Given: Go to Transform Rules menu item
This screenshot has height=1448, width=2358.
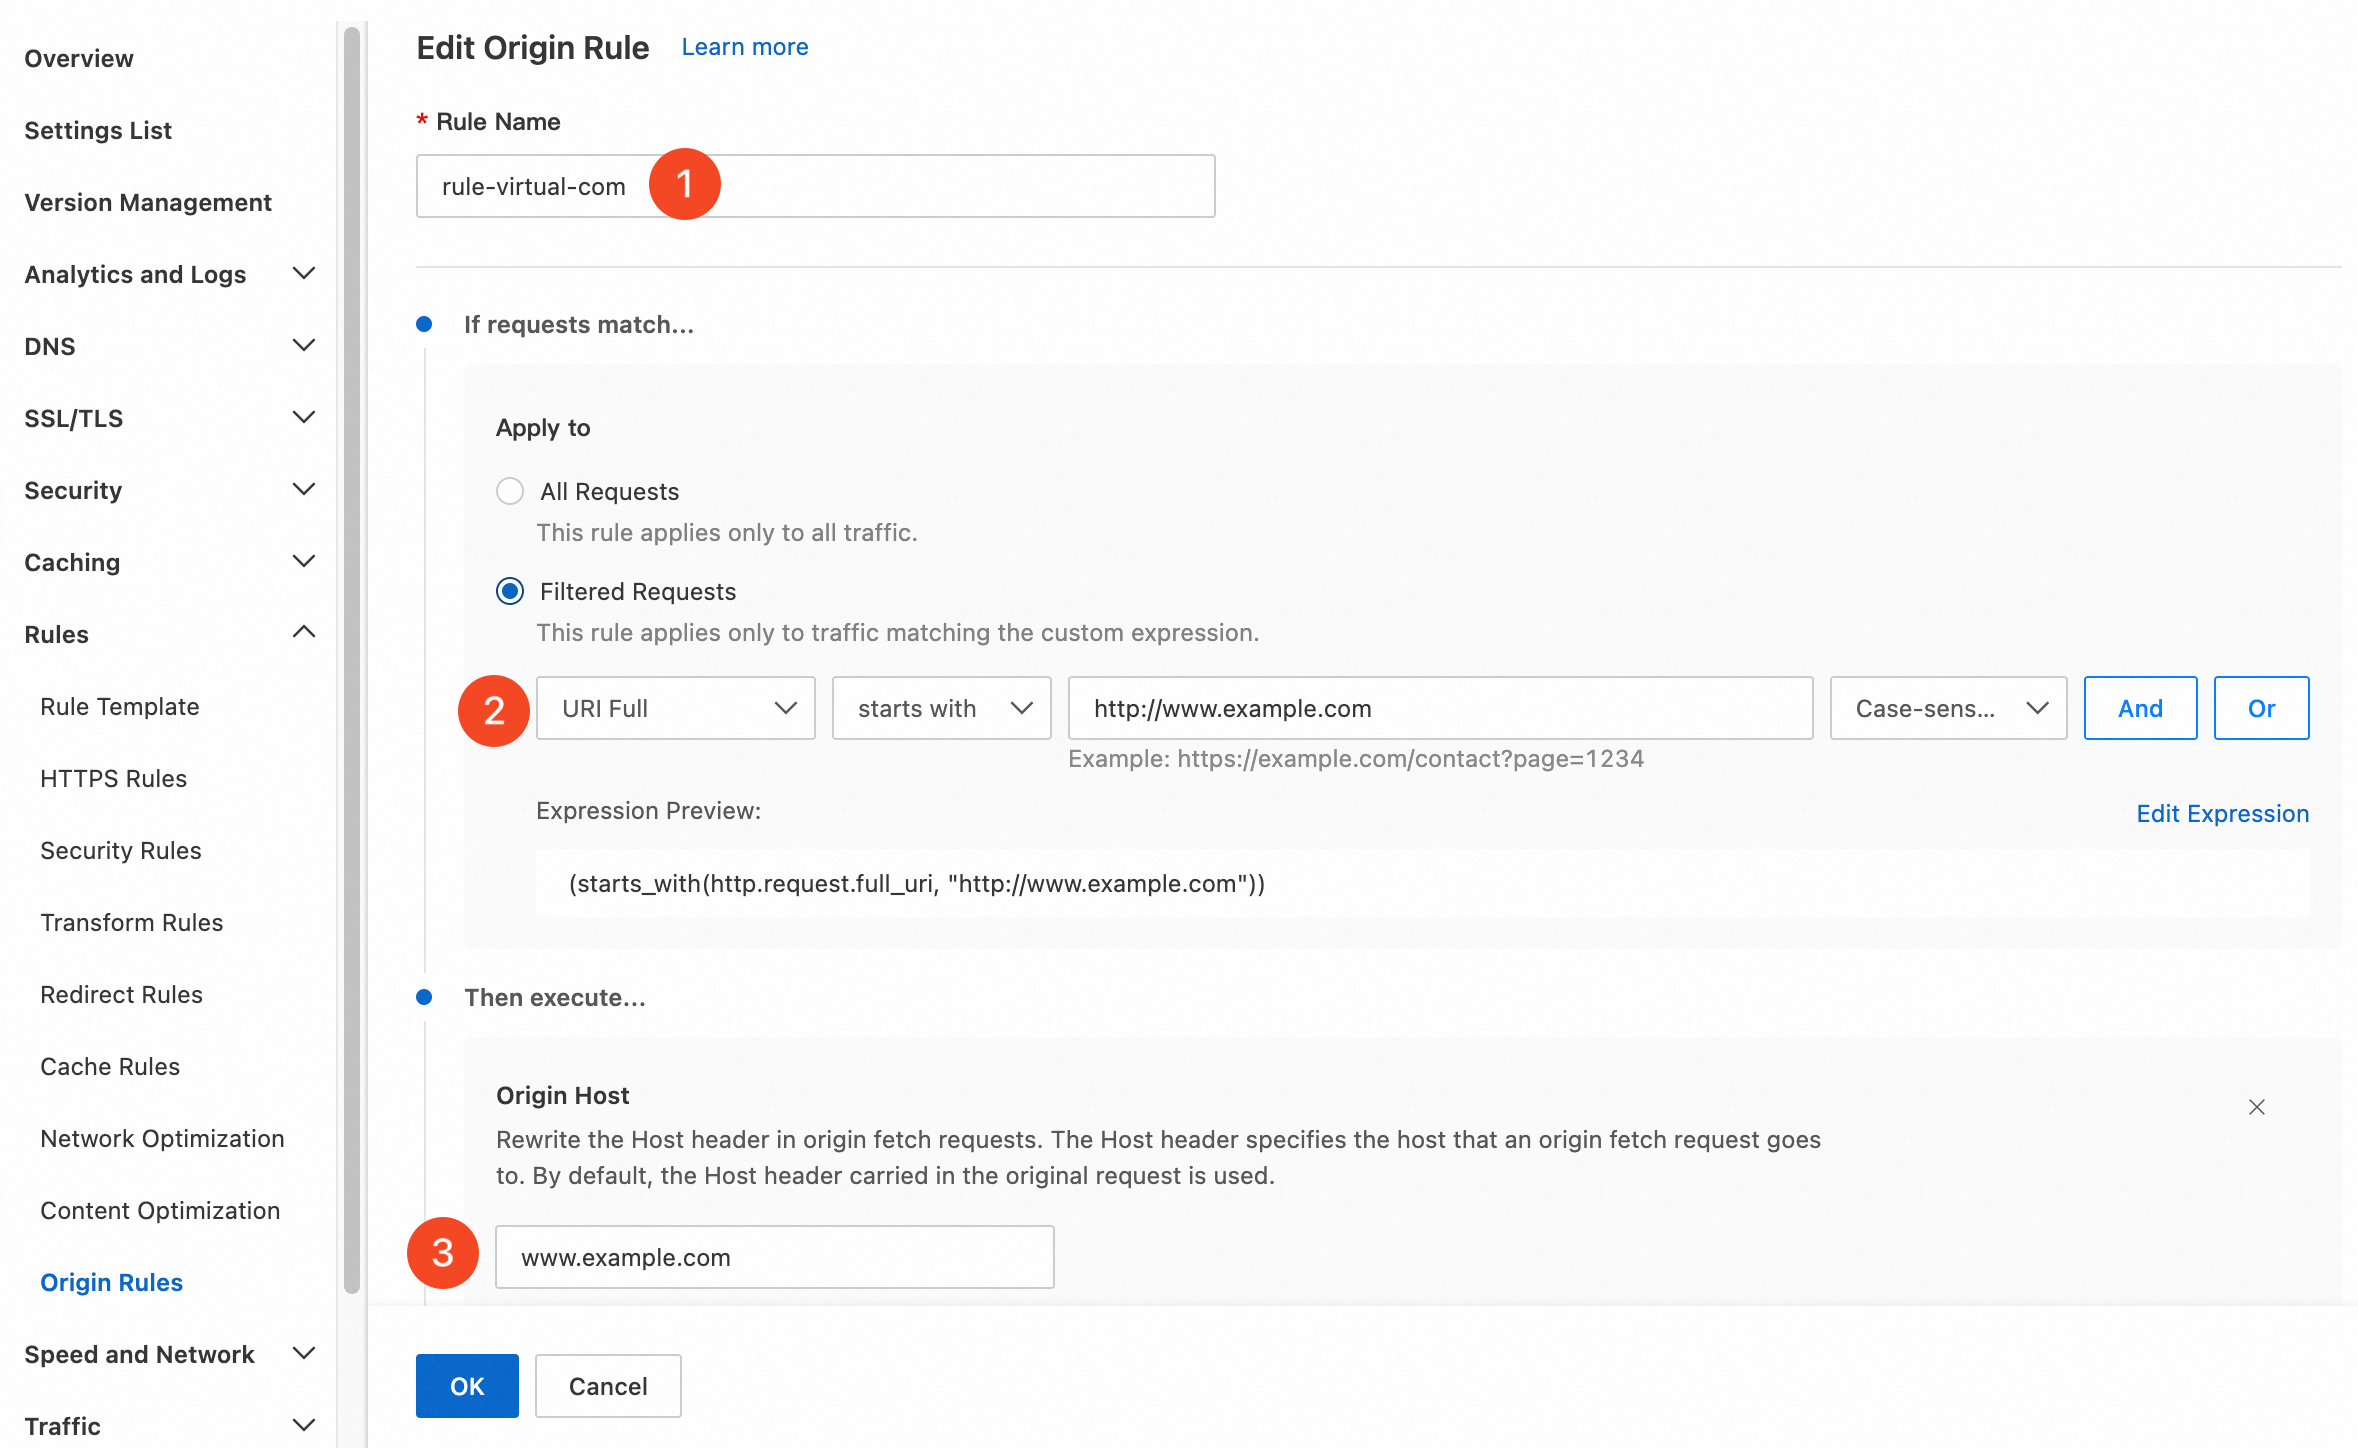Looking at the screenshot, I should (x=131, y=922).
